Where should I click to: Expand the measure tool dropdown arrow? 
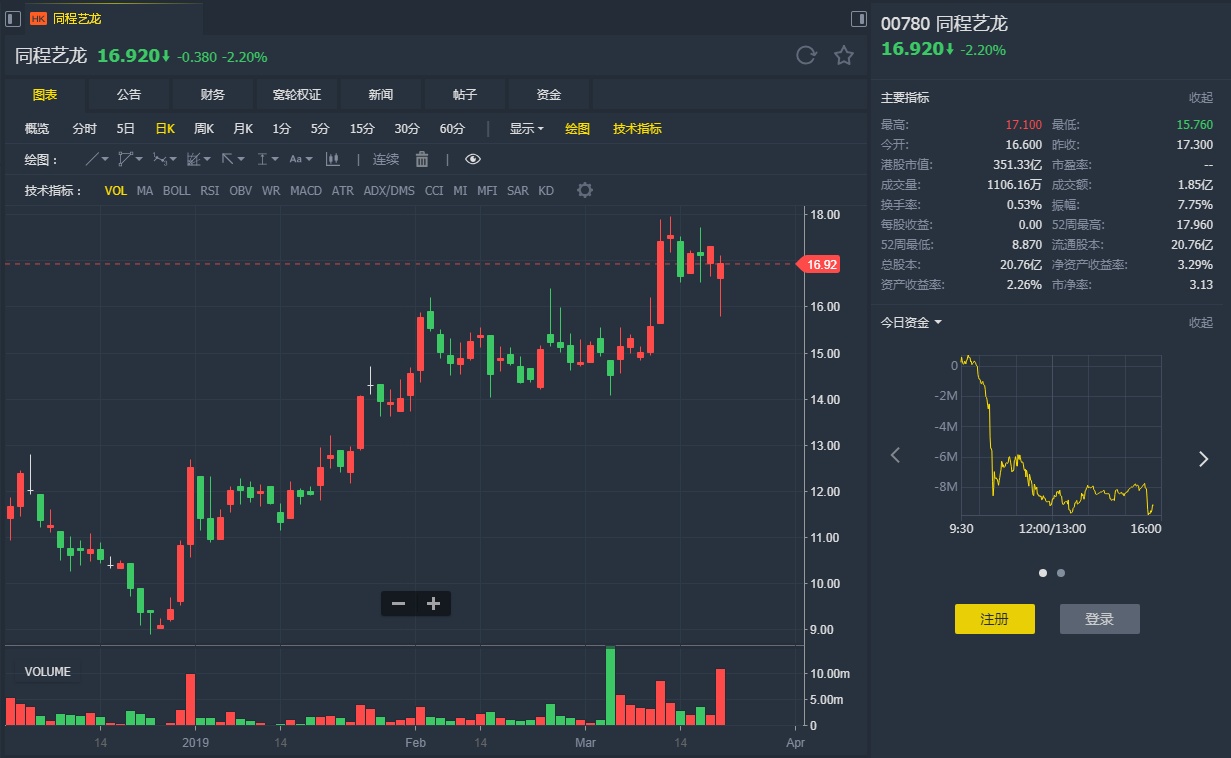pyautogui.click(x=275, y=159)
